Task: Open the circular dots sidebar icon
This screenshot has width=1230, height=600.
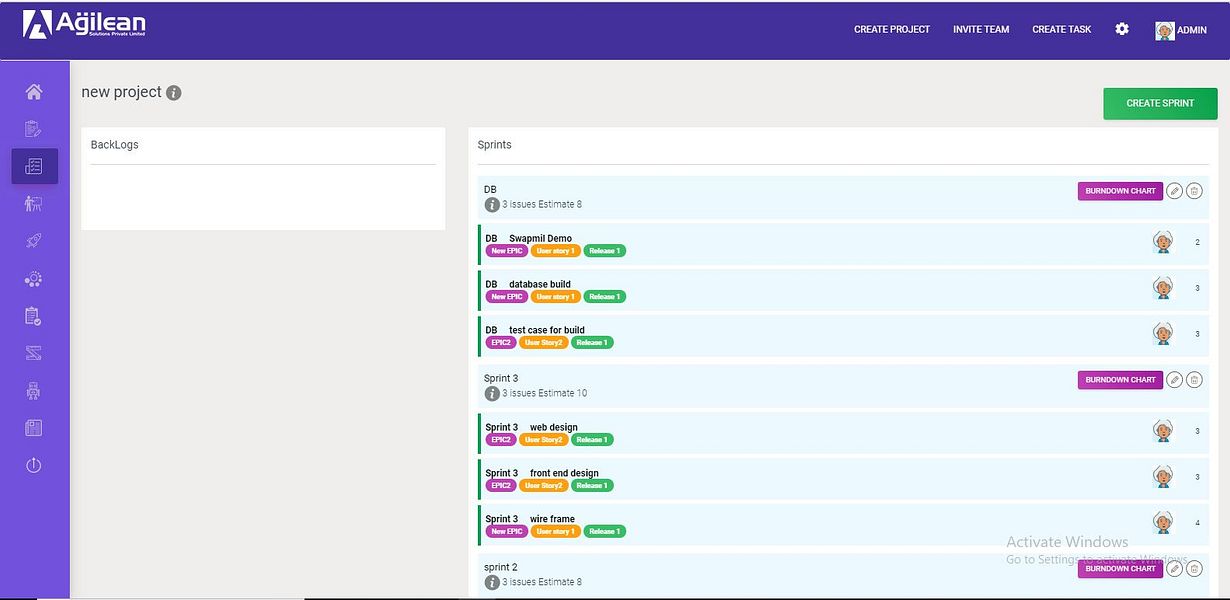Action: click(34, 279)
